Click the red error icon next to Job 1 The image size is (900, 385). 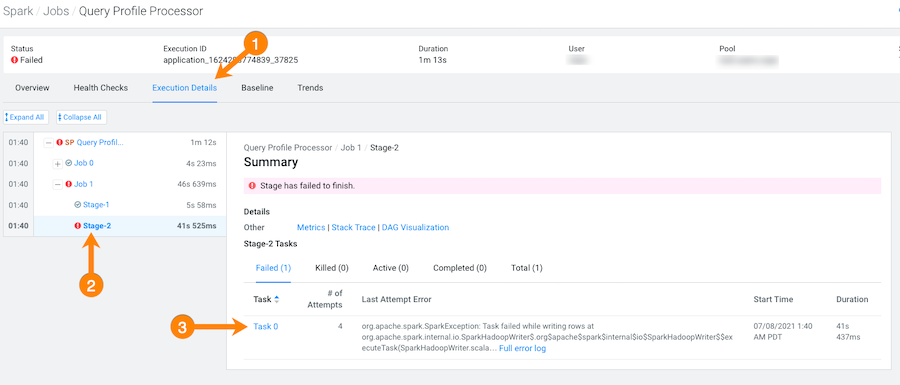69,184
